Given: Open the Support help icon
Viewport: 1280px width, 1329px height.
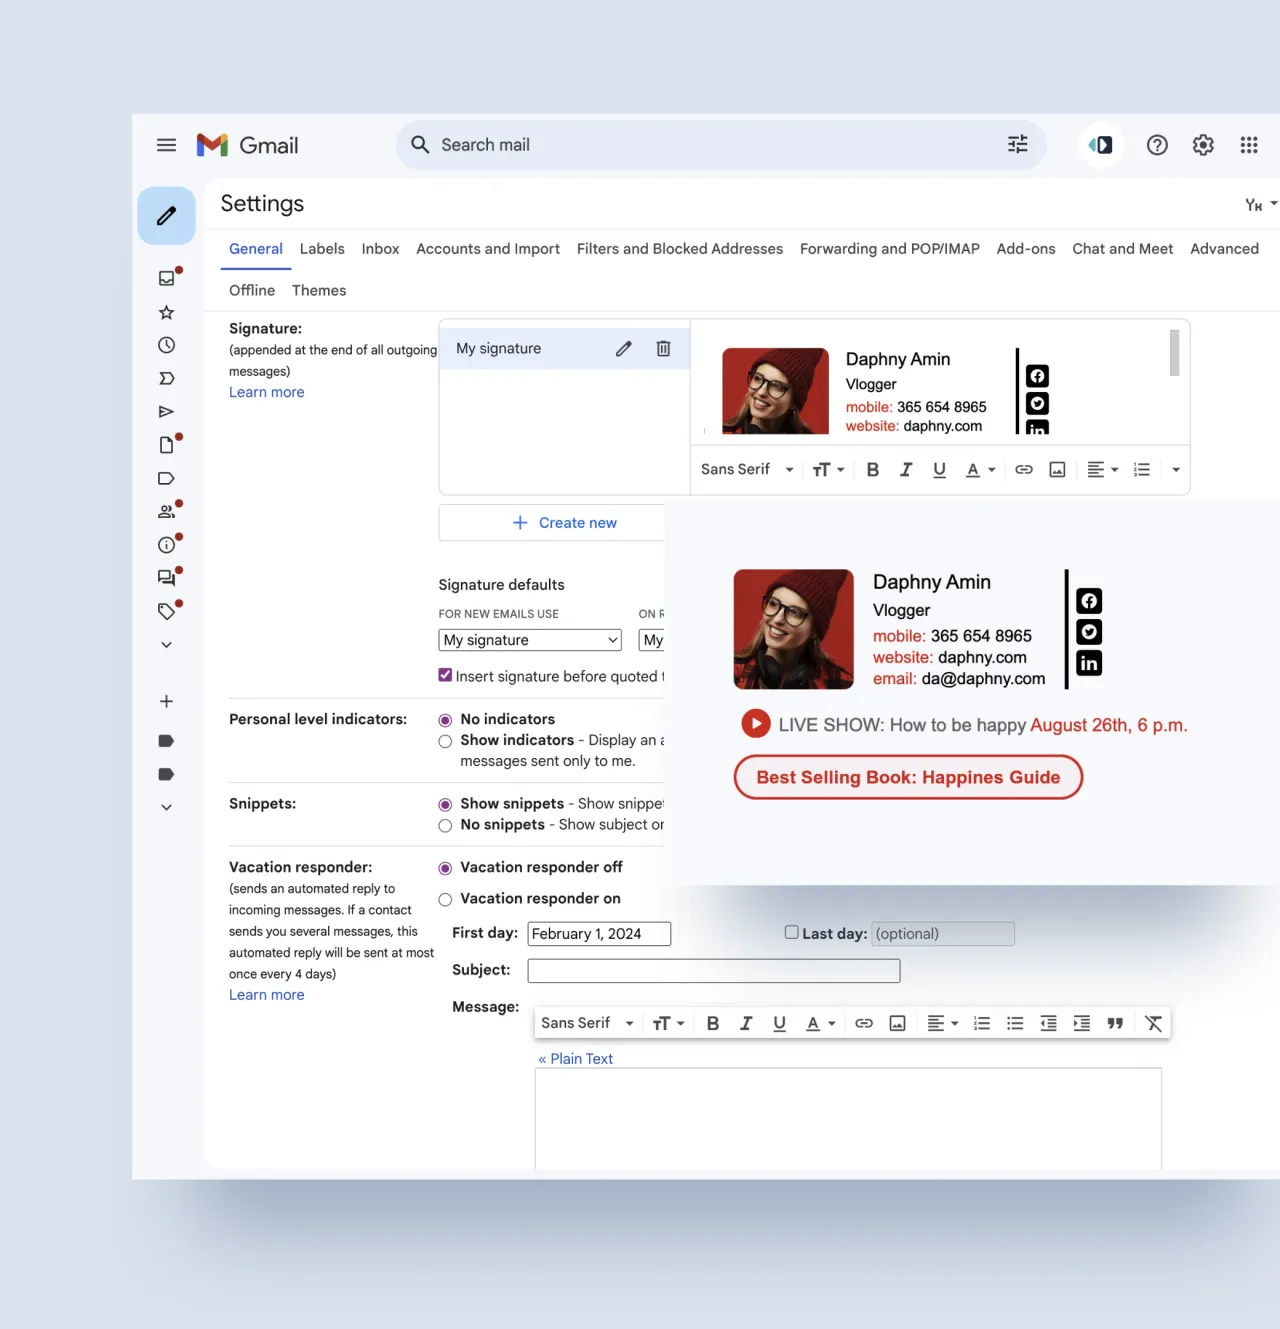Looking at the screenshot, I should 1157,145.
